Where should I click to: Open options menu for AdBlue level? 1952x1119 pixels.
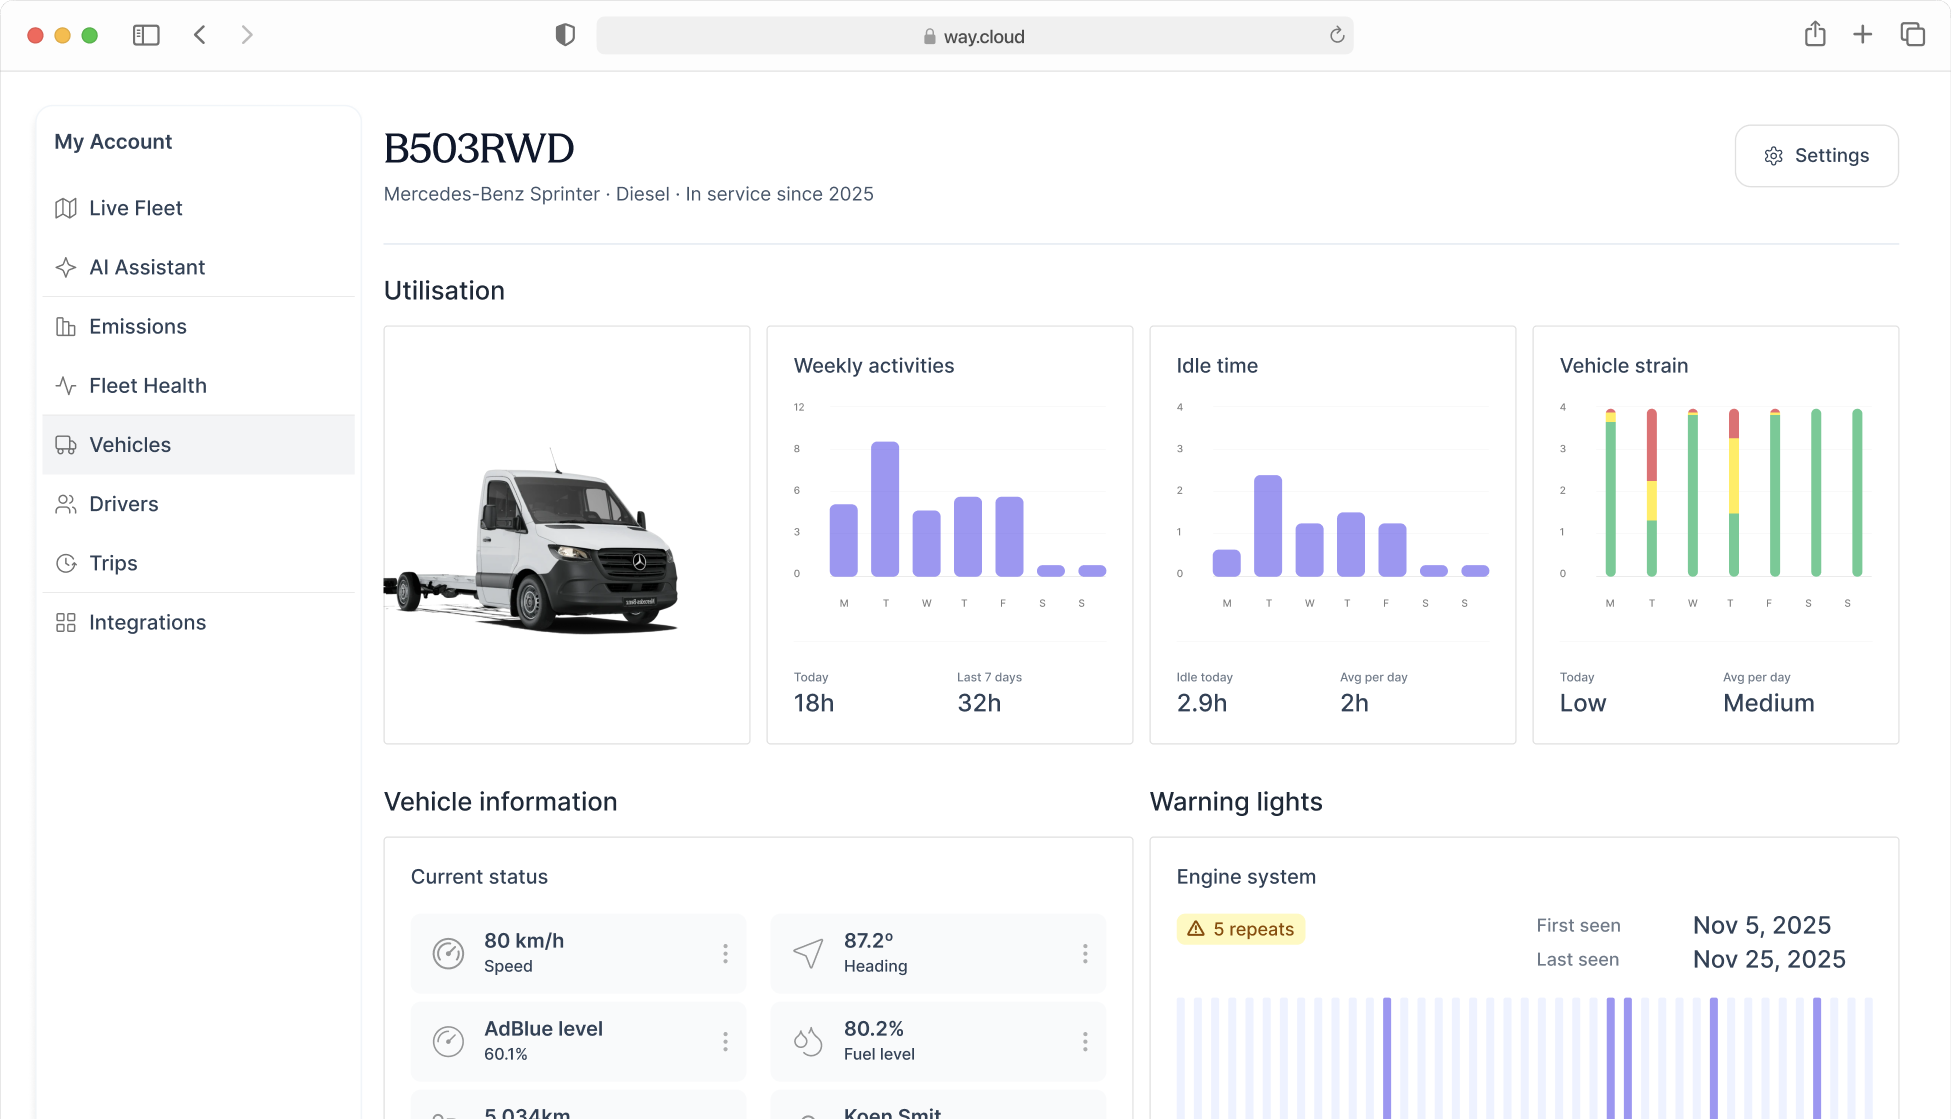point(725,1041)
